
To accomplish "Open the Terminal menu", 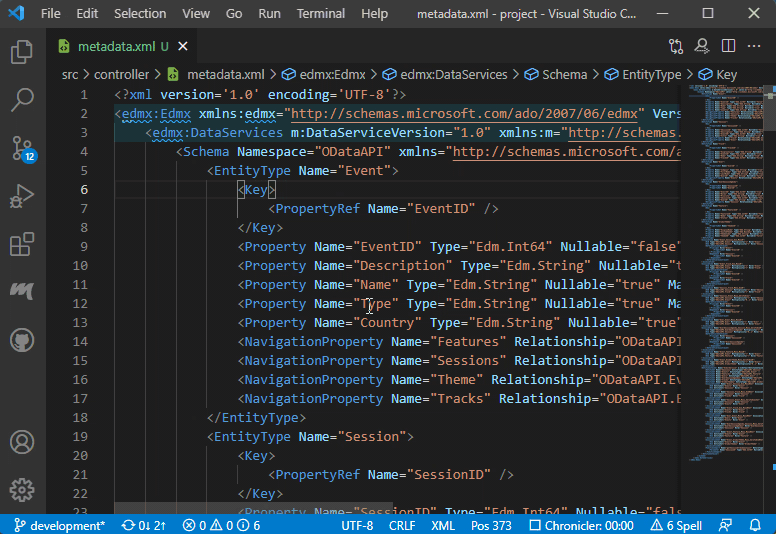I will click(x=321, y=13).
